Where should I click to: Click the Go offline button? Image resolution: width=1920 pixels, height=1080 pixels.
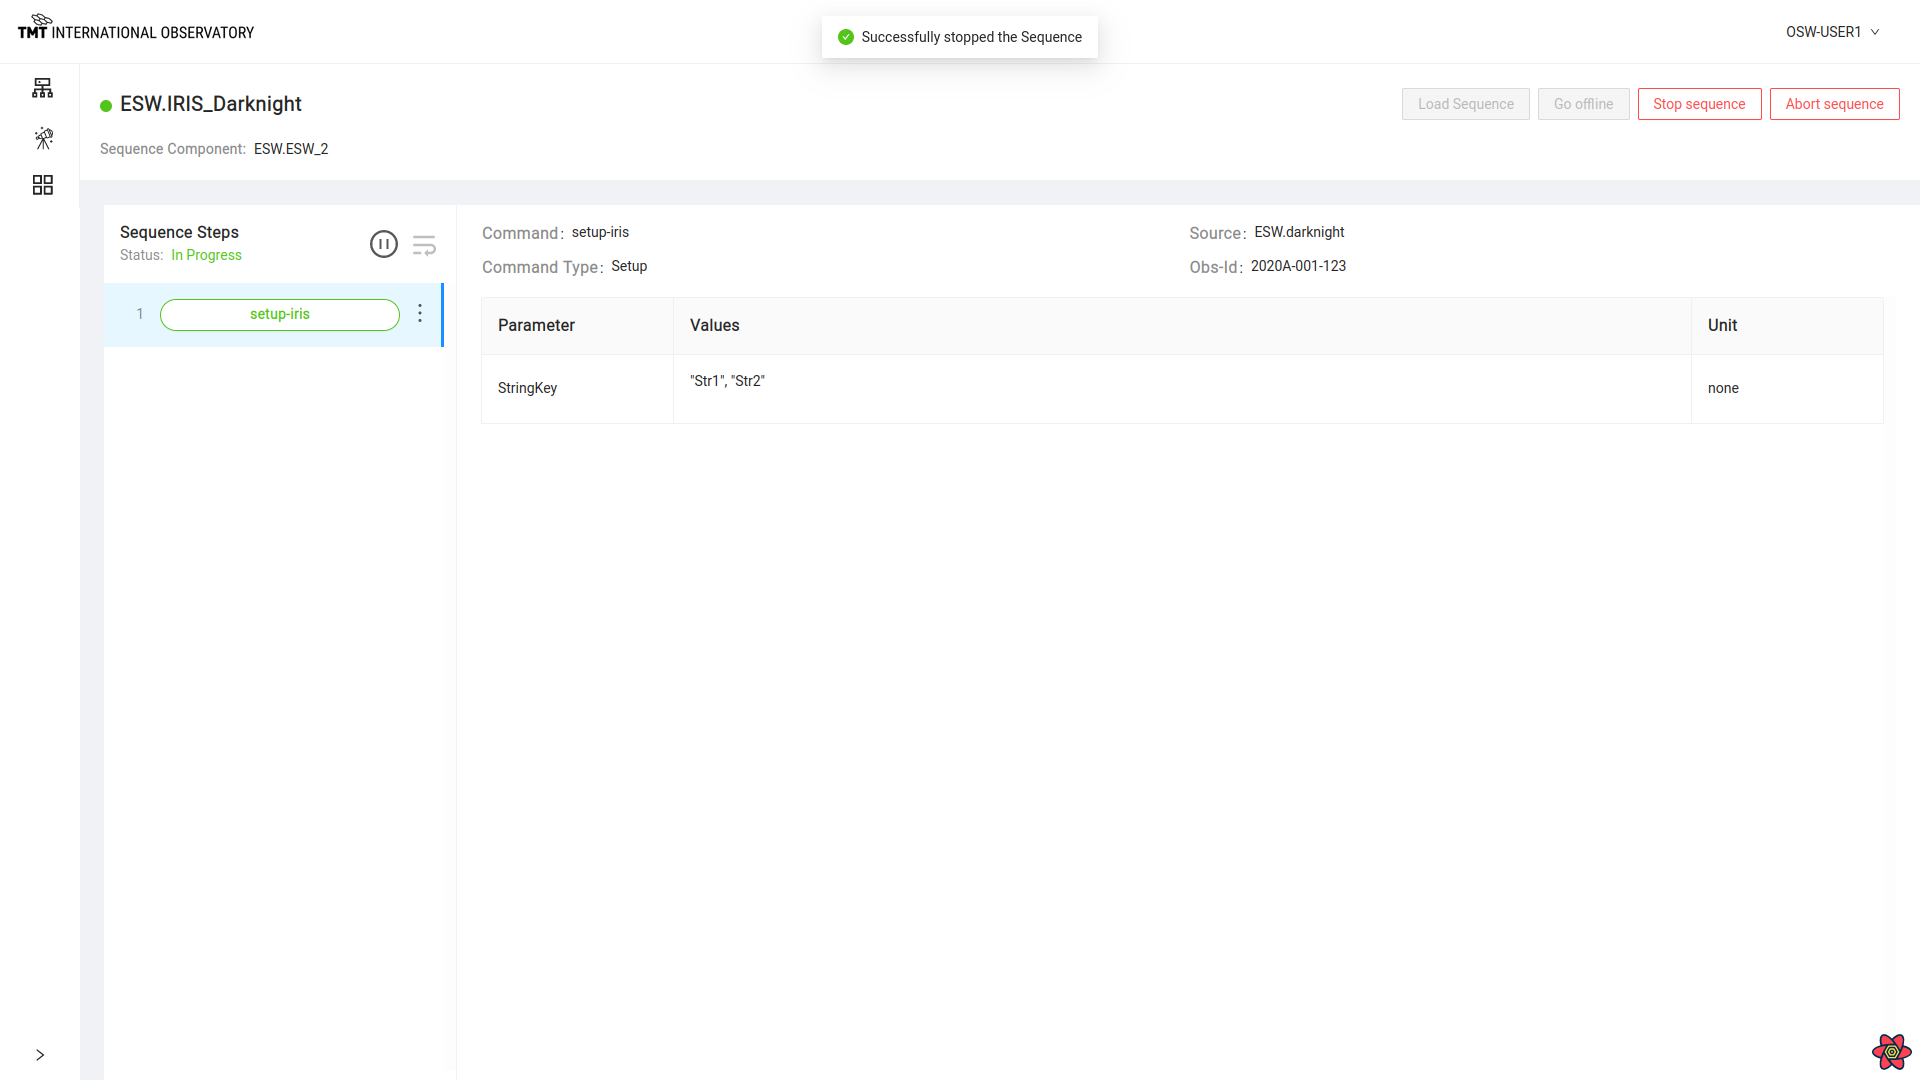pos(1583,104)
